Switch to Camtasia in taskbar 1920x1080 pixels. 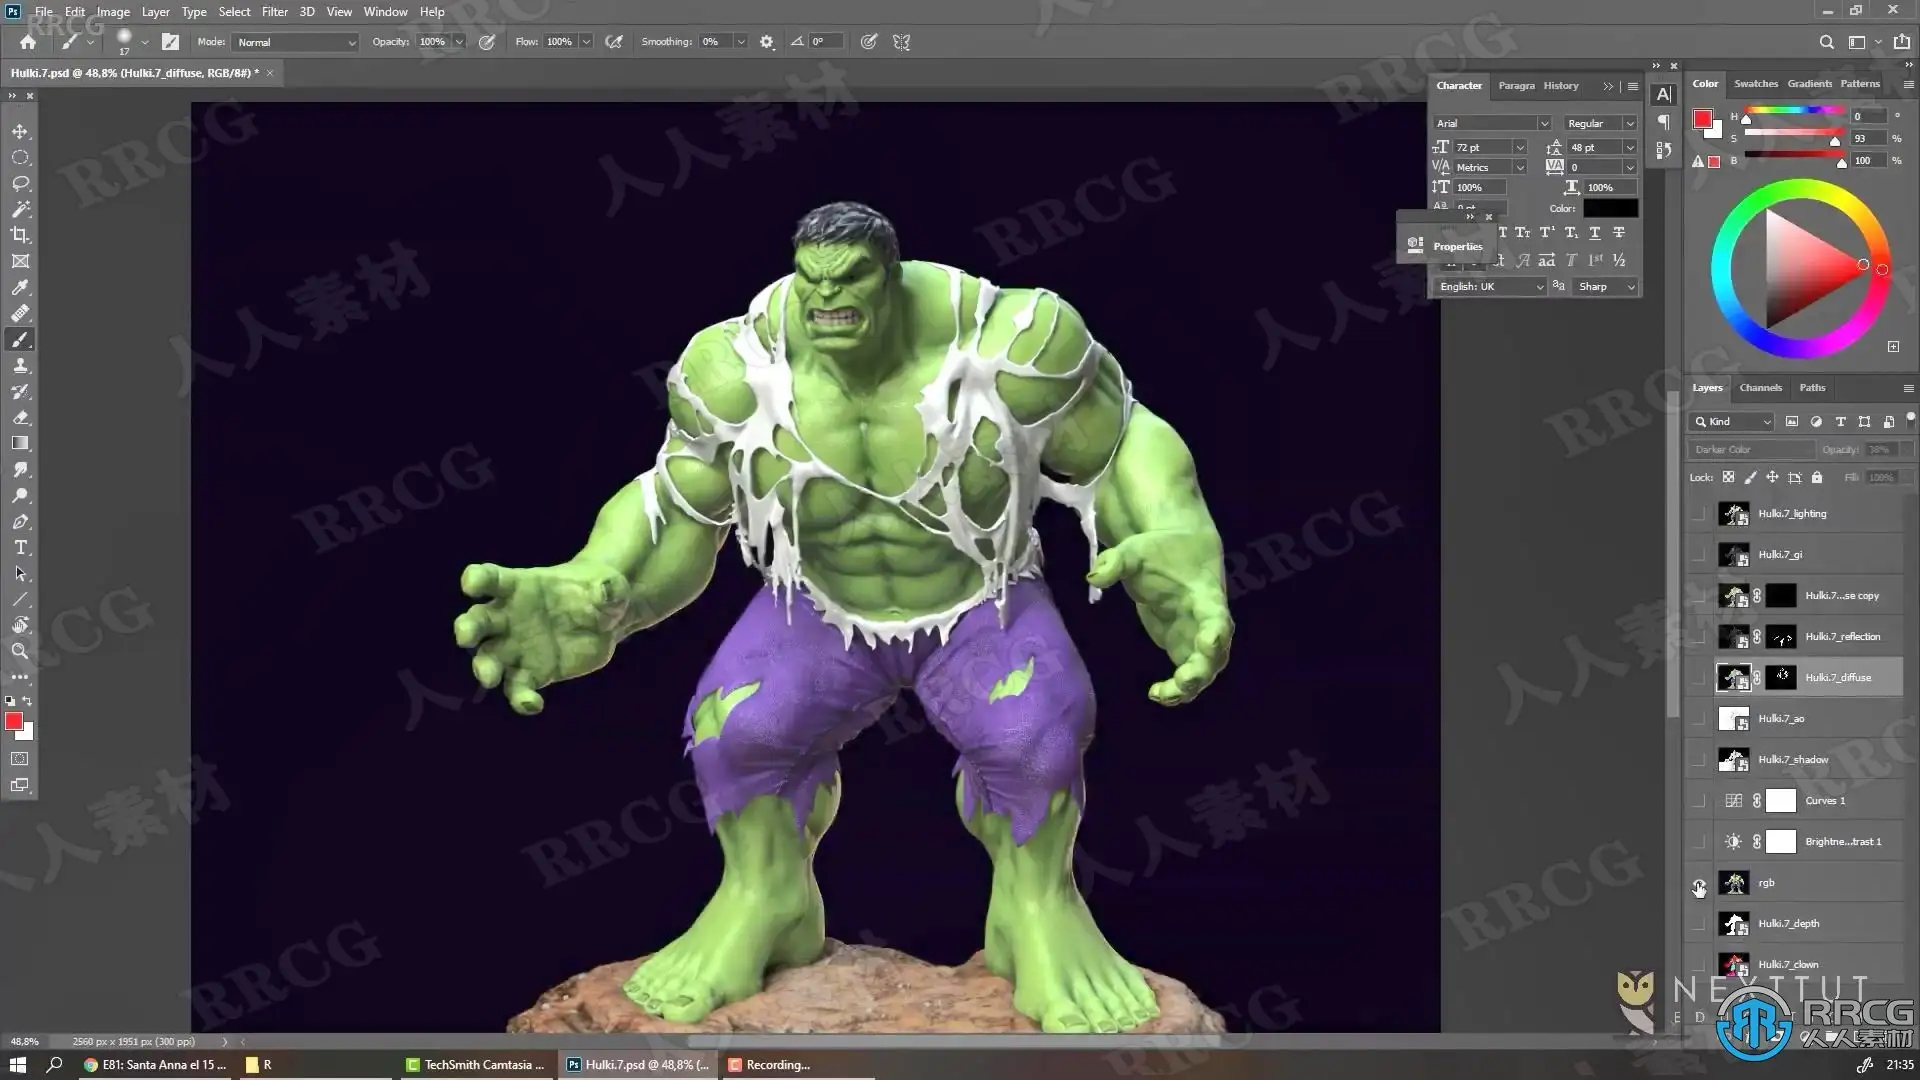point(475,1065)
